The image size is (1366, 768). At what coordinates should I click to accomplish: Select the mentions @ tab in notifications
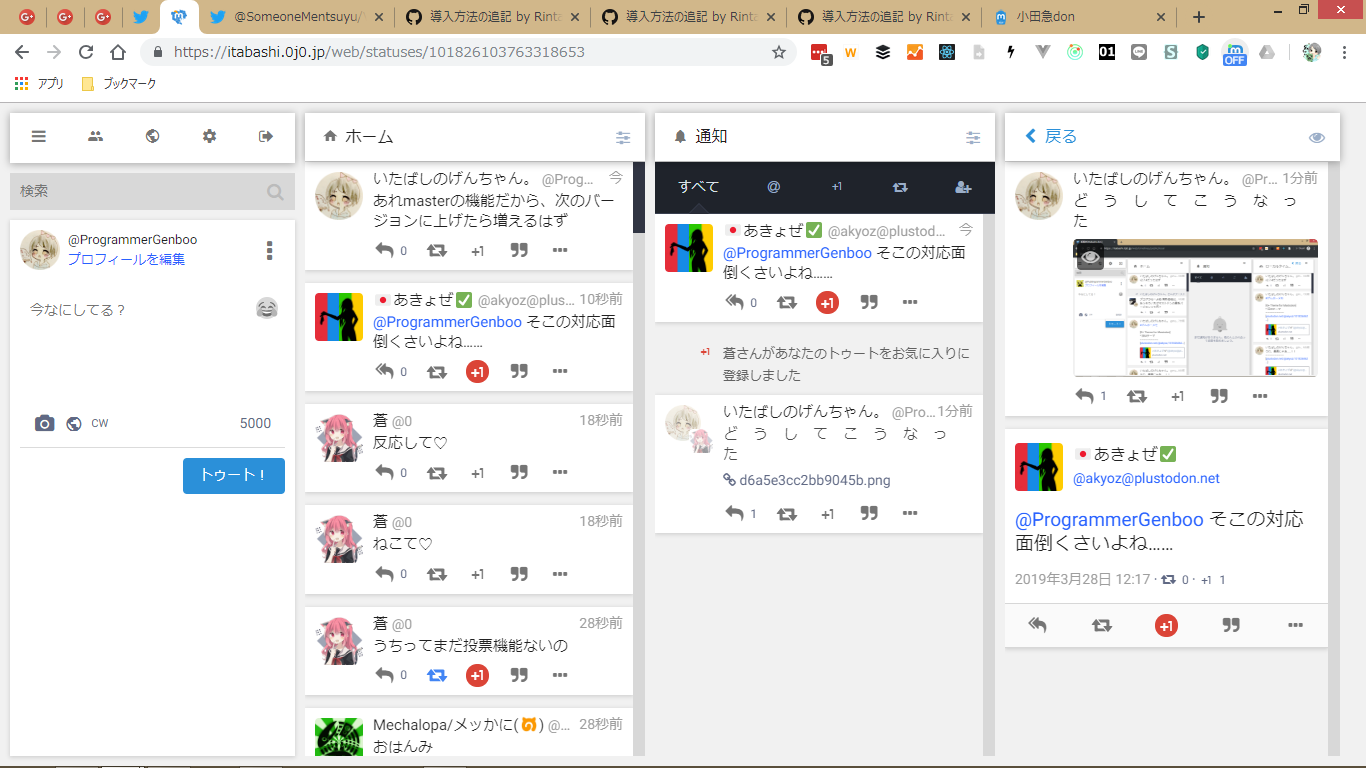[773, 187]
